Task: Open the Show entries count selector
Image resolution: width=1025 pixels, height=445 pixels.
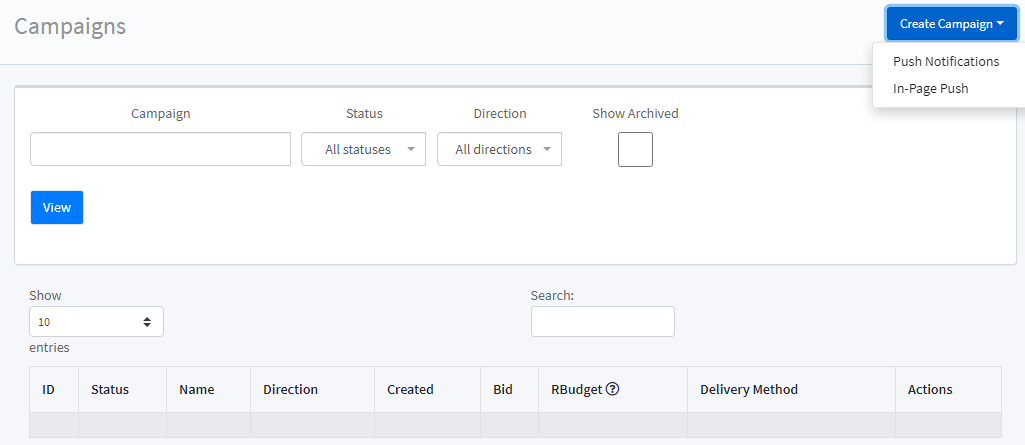Action: (96, 322)
